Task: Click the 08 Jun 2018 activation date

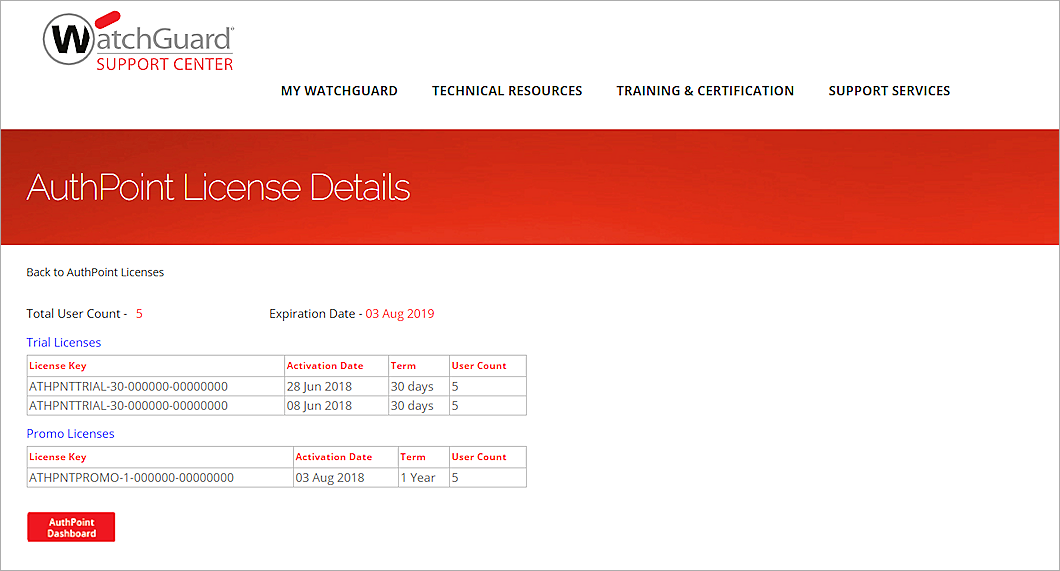Action: click(x=319, y=405)
